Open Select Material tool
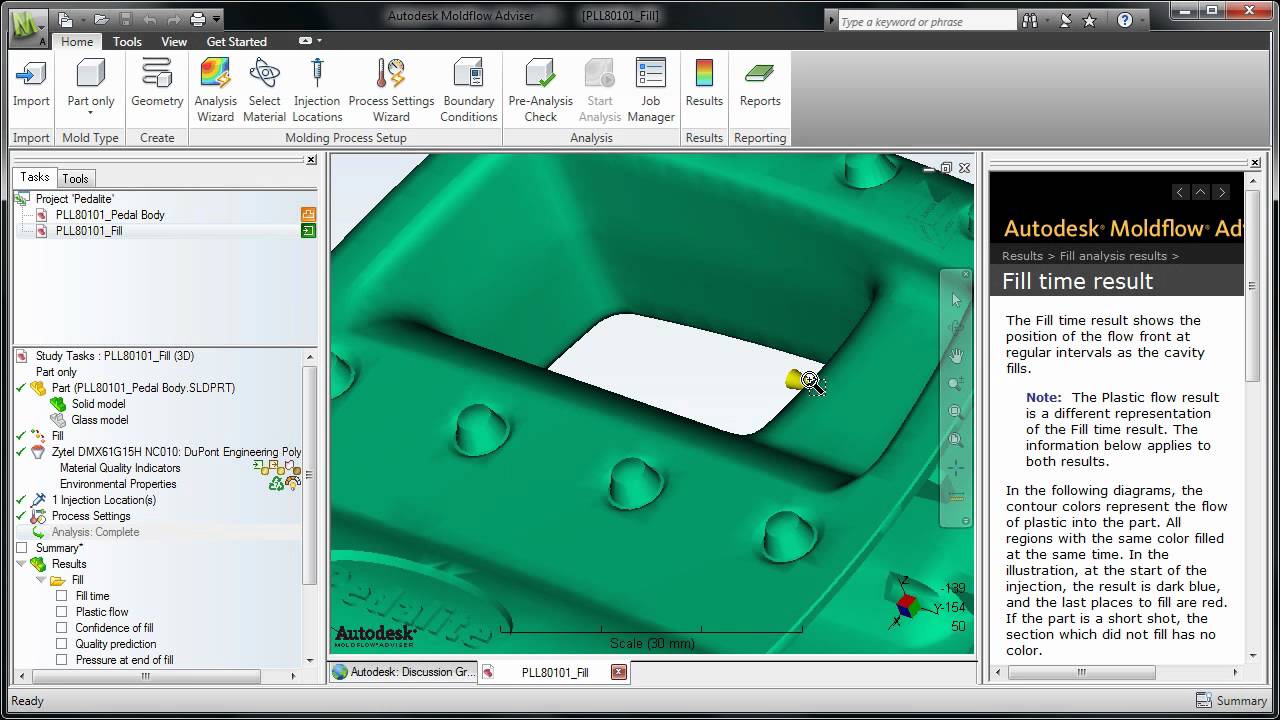 (x=264, y=90)
